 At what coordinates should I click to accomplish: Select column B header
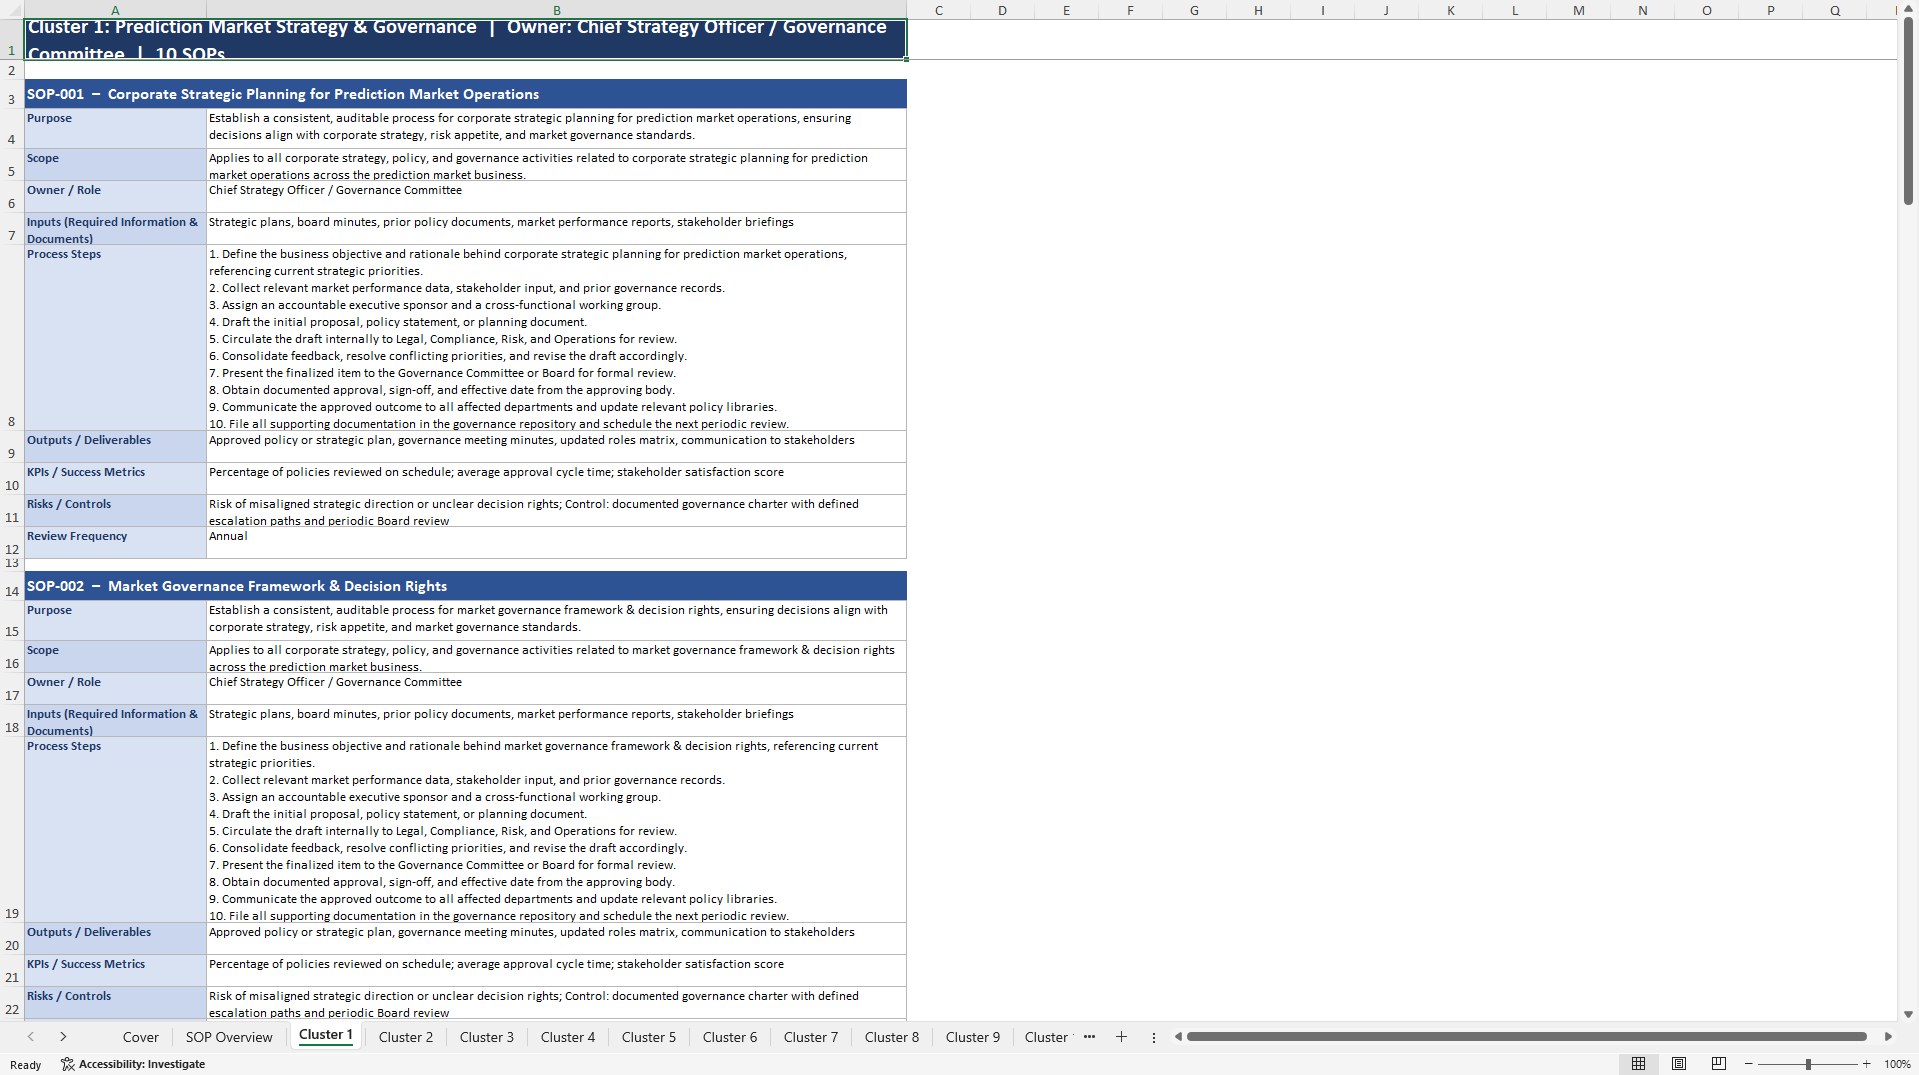[x=557, y=10]
